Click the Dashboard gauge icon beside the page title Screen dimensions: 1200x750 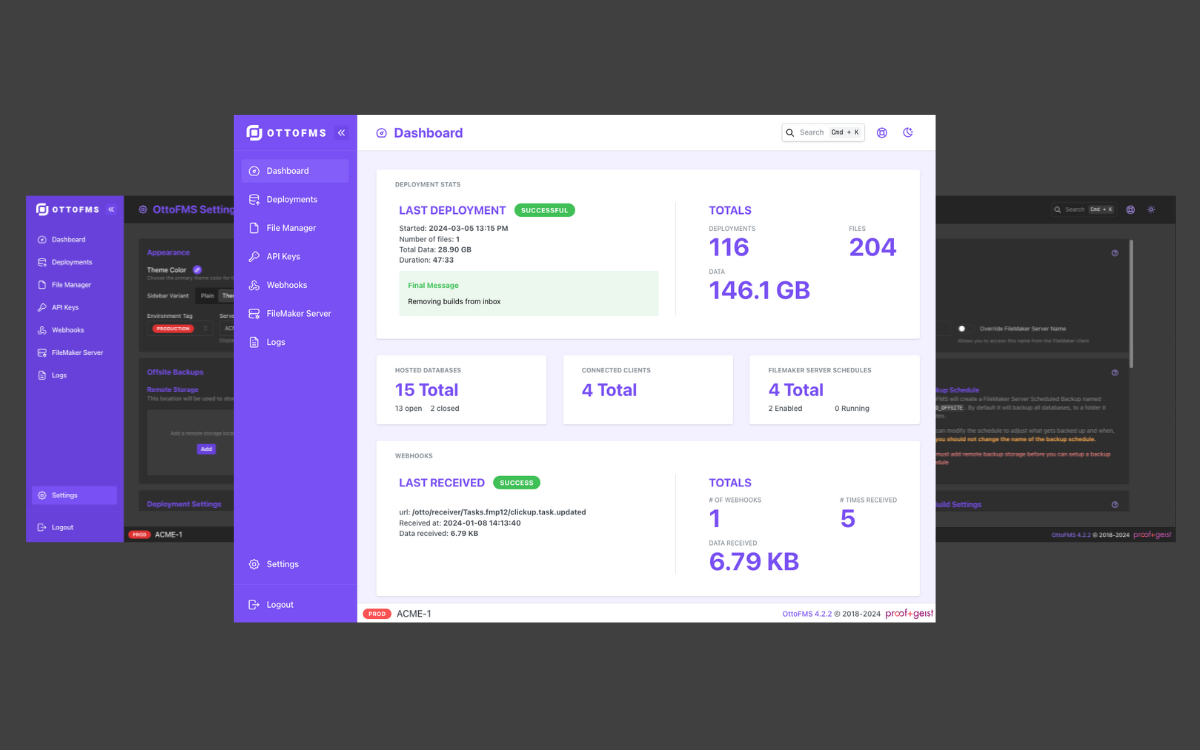click(x=381, y=133)
